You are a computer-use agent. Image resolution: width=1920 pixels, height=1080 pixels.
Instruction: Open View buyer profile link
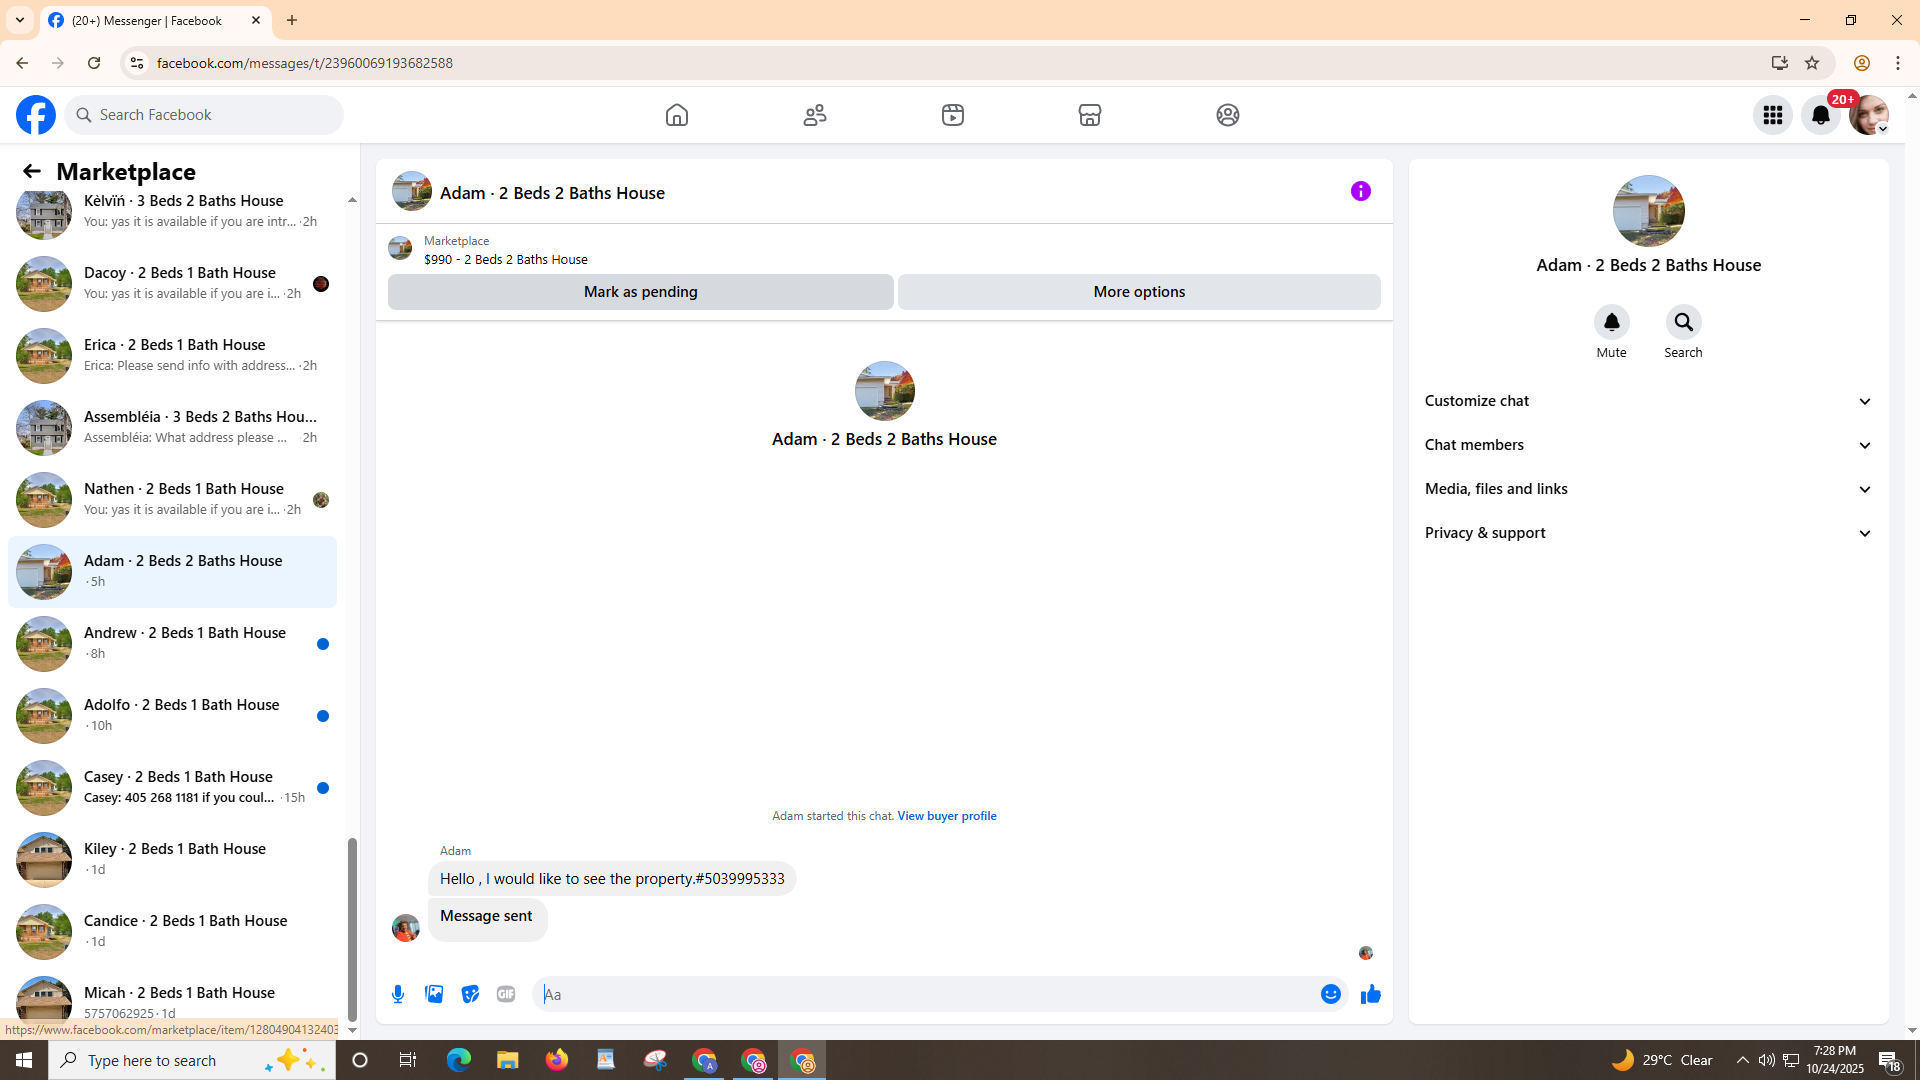pos(946,816)
